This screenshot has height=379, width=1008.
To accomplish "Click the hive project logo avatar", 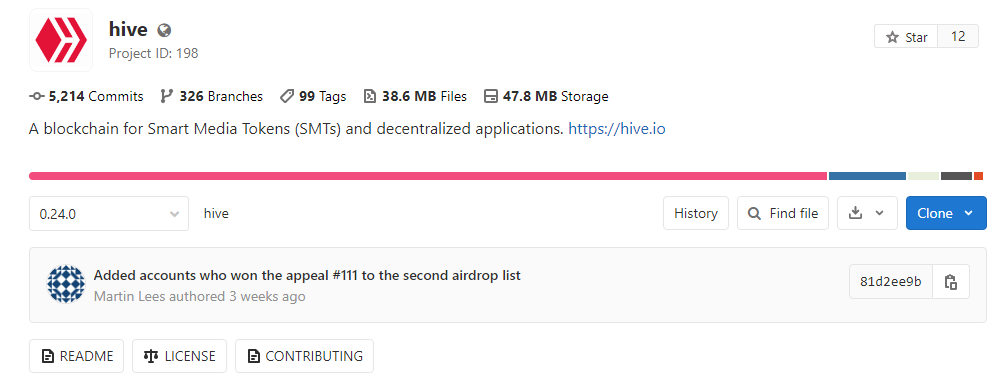I will click(61, 40).
